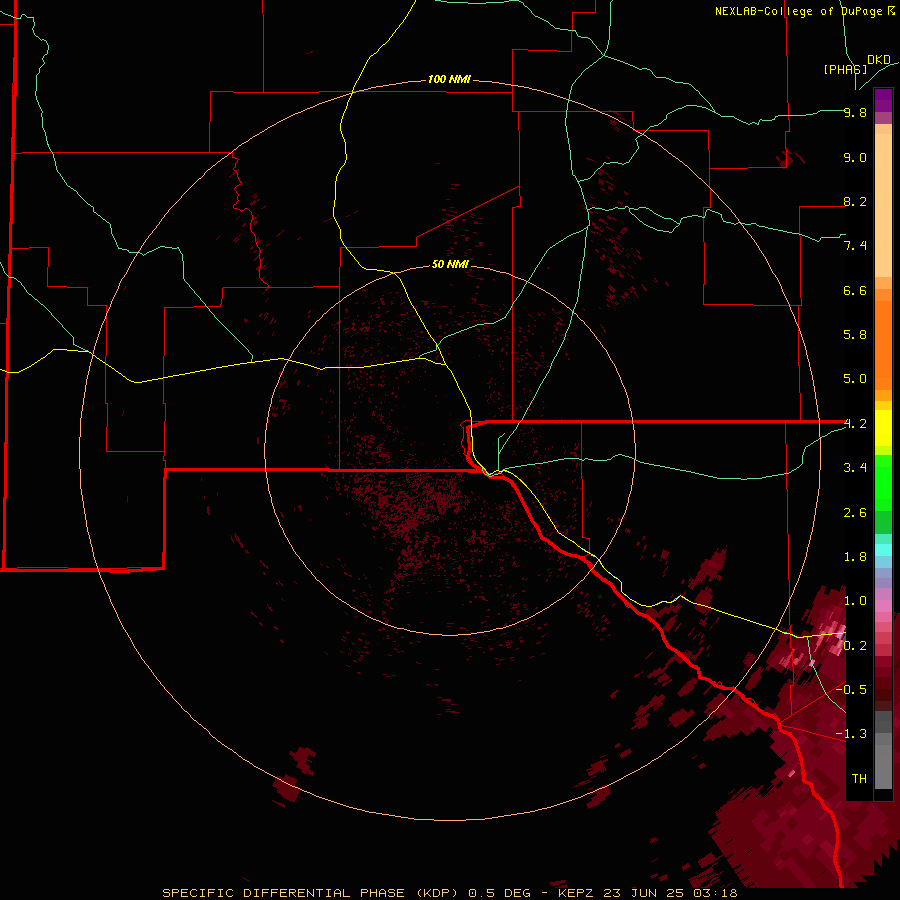
Task: Click the 4.2 value on the color scale
Action: [855, 424]
